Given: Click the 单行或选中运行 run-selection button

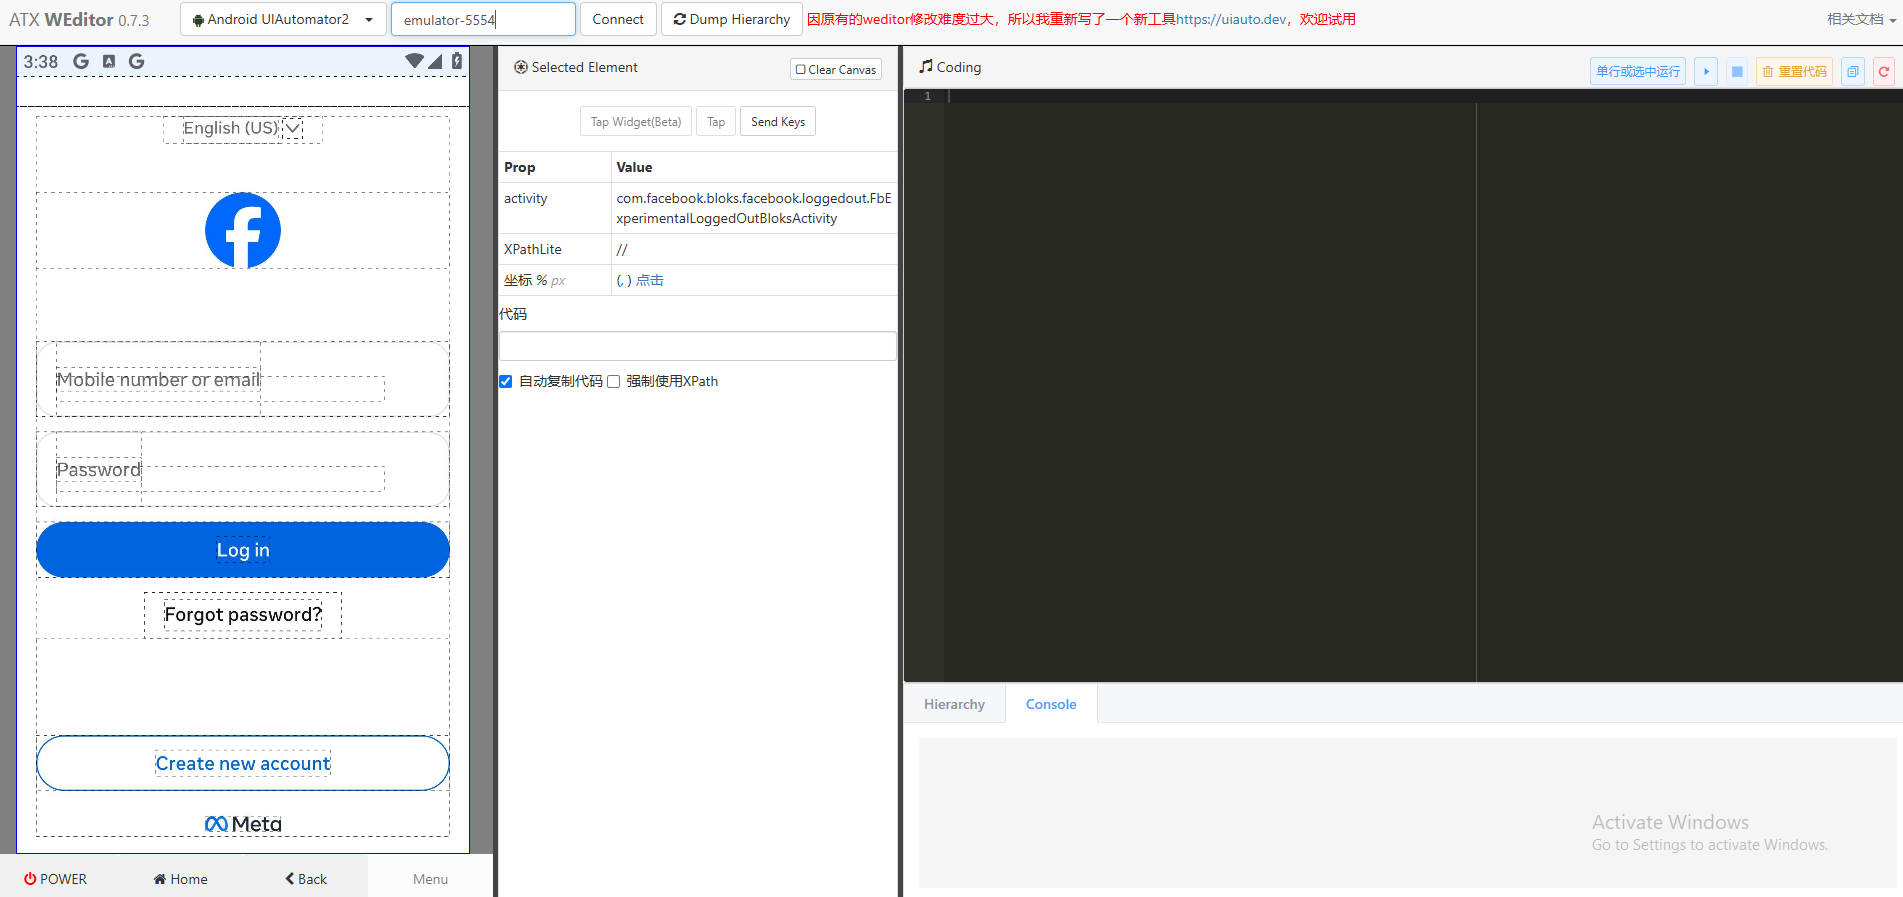Looking at the screenshot, I should pos(1638,71).
